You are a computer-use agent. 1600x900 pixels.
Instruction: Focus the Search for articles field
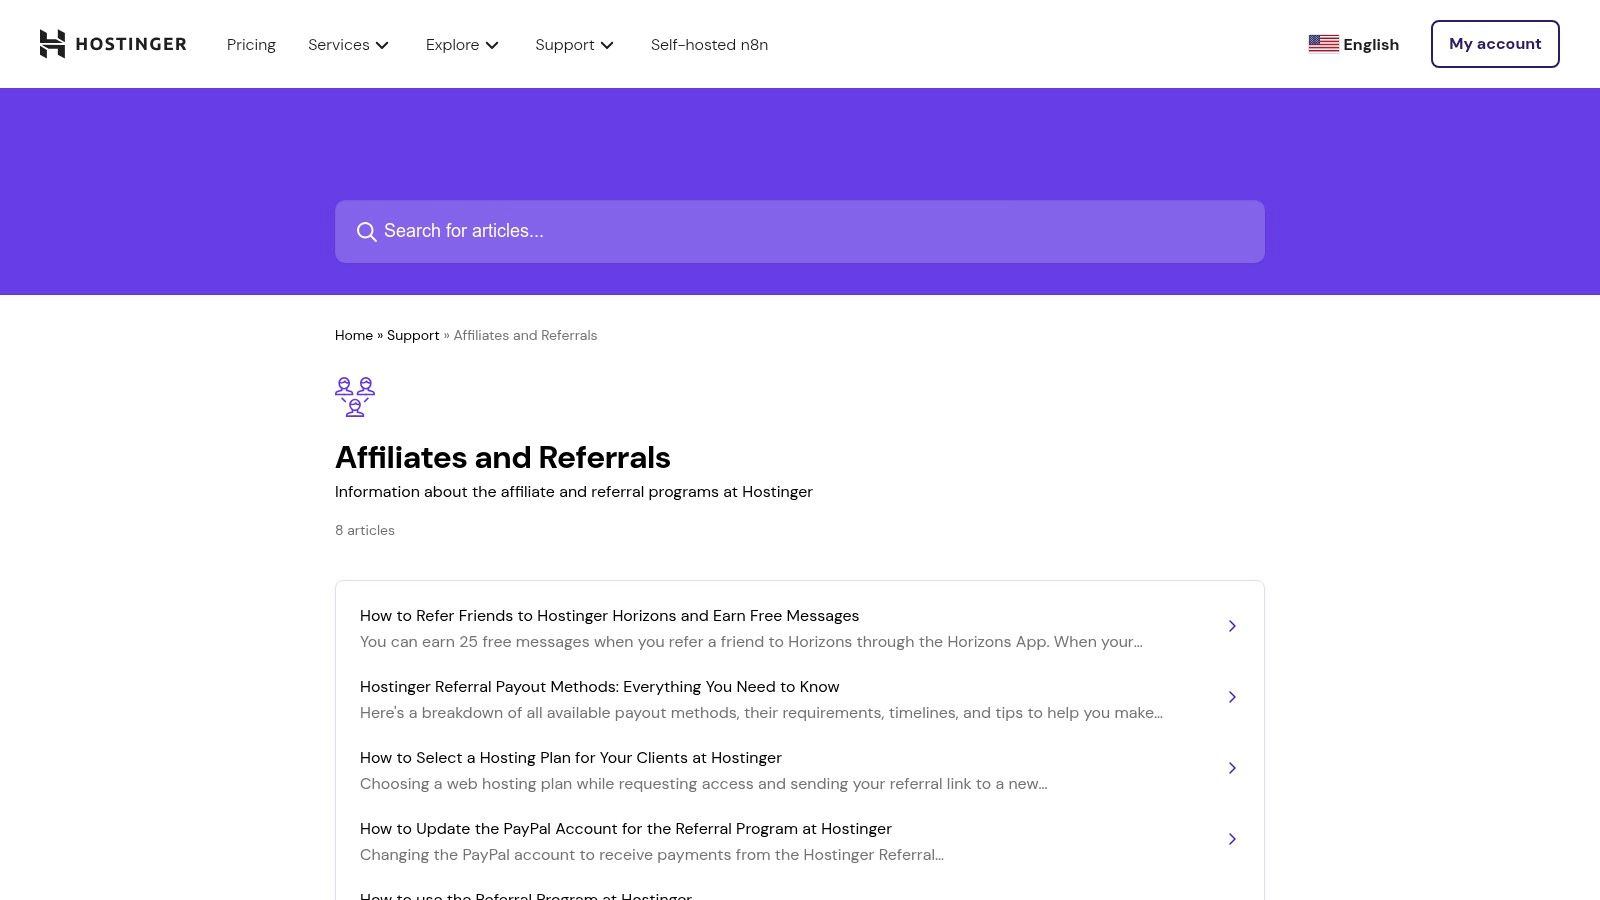click(800, 231)
